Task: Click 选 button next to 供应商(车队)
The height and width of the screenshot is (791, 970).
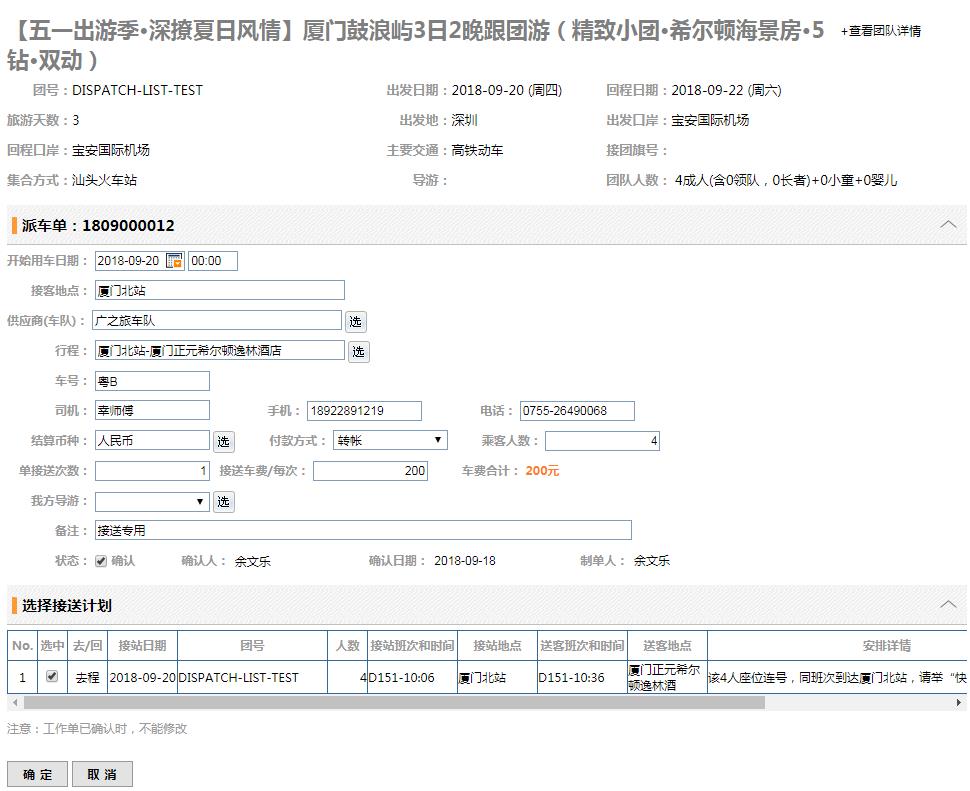Action: 355,322
